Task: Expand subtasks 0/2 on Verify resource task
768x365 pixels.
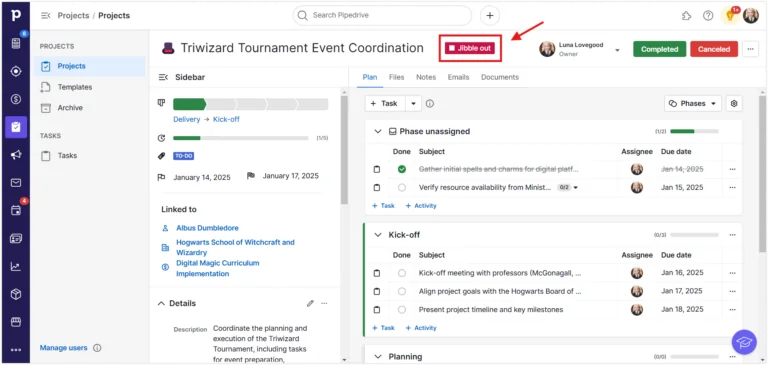Action: (x=568, y=187)
